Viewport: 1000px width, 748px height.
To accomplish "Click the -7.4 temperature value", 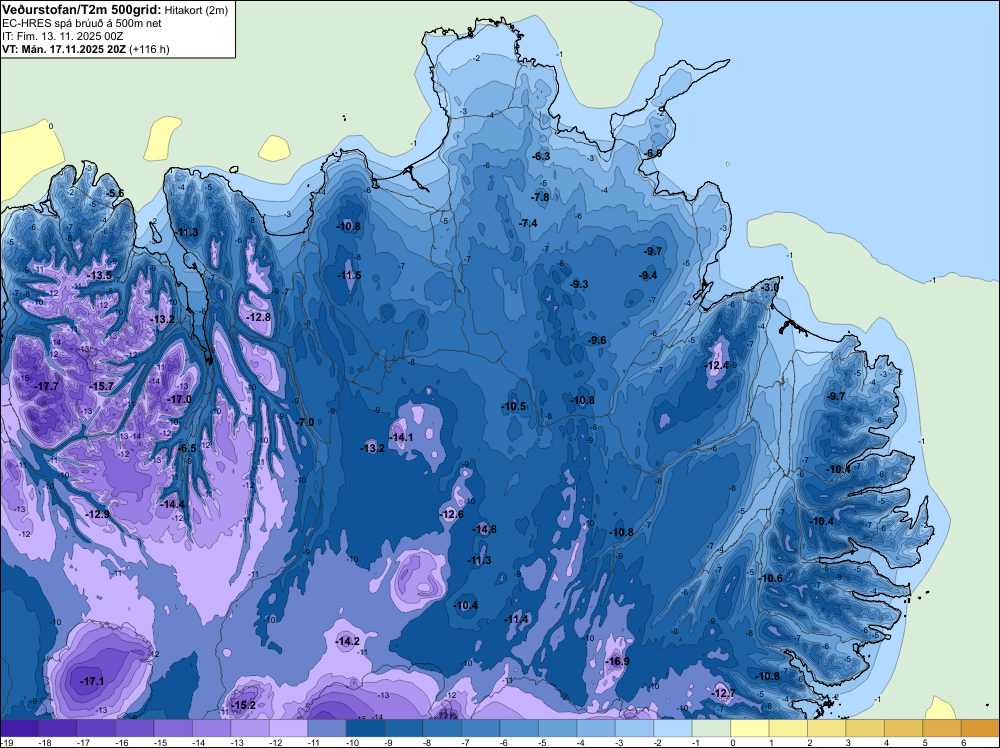I will point(528,223).
